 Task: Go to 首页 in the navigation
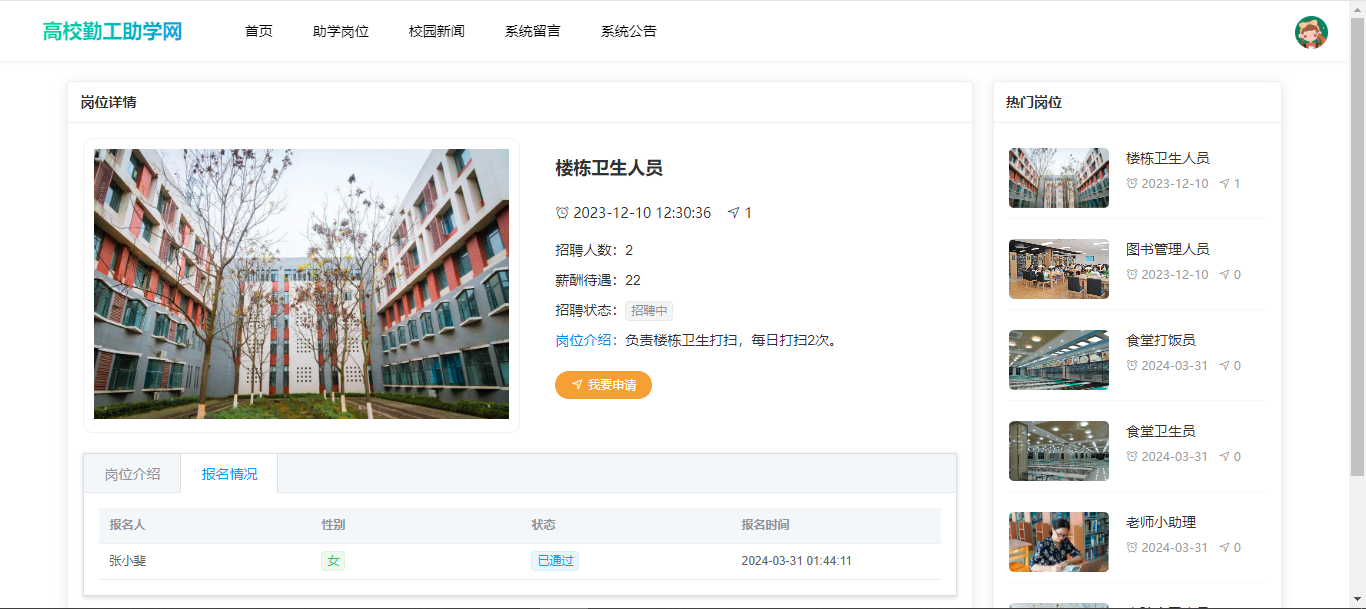[259, 31]
